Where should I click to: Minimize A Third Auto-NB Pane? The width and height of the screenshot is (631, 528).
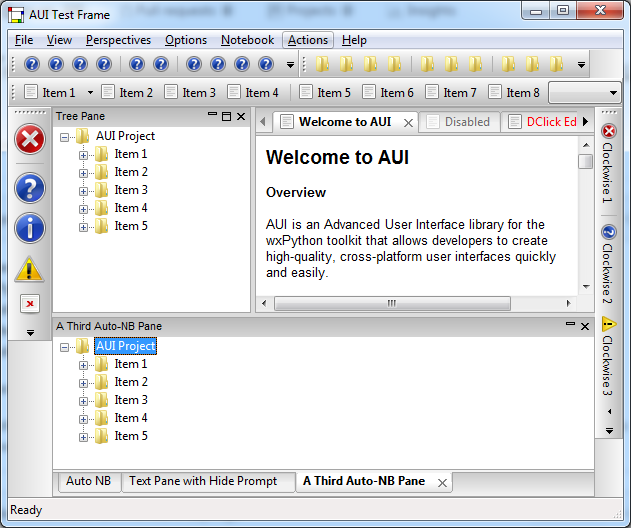pos(570,324)
